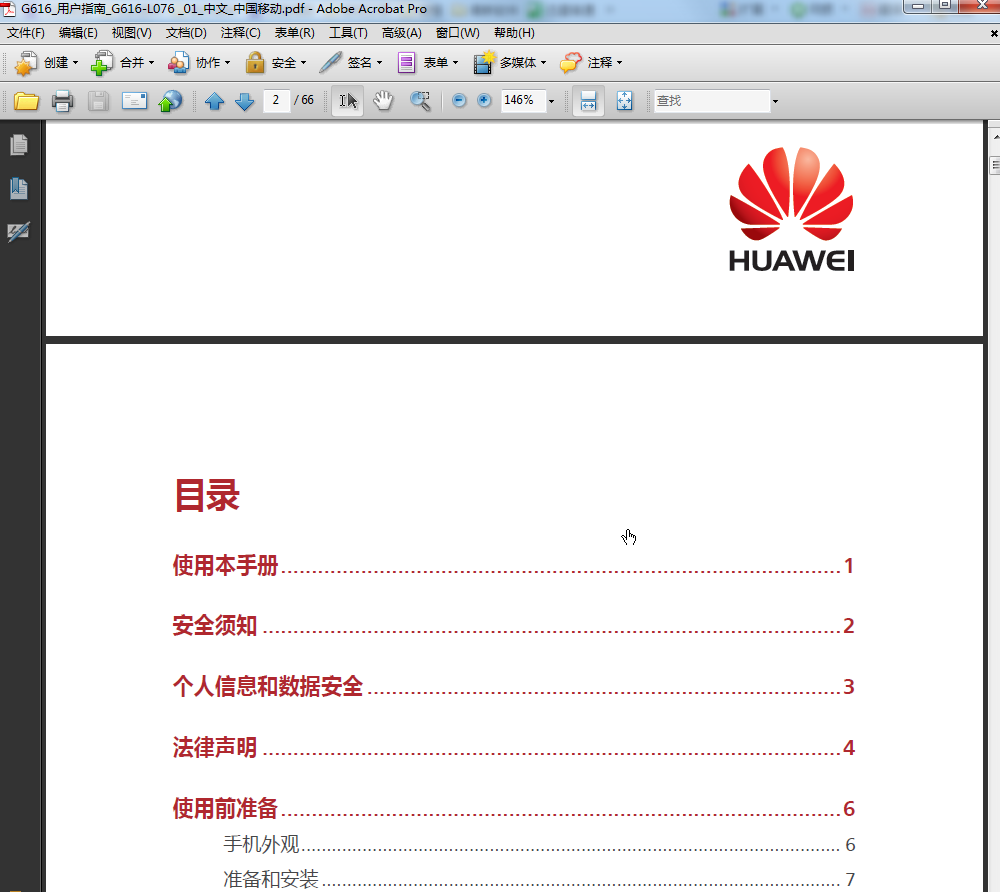
Task: Click the Zoom in plus button
Action: click(x=484, y=101)
